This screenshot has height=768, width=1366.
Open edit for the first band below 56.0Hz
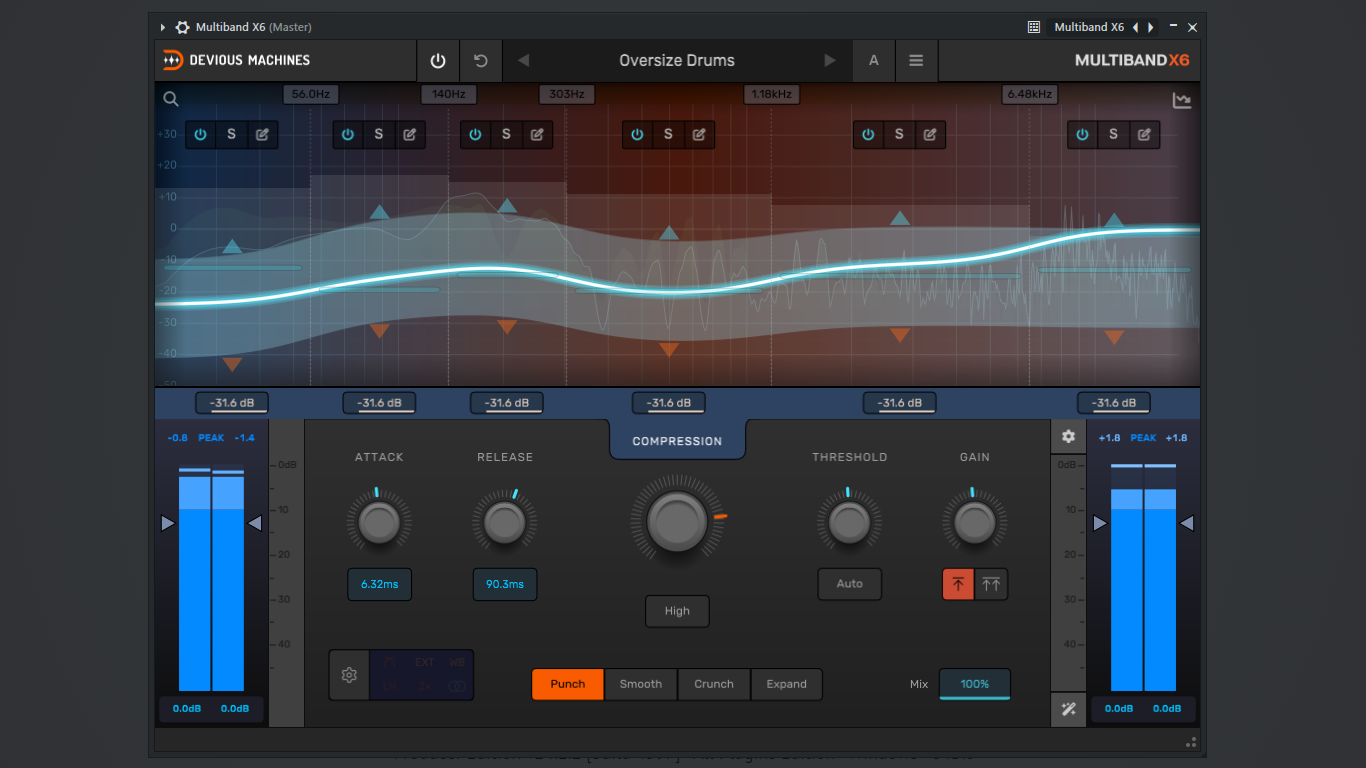pyautogui.click(x=262, y=135)
